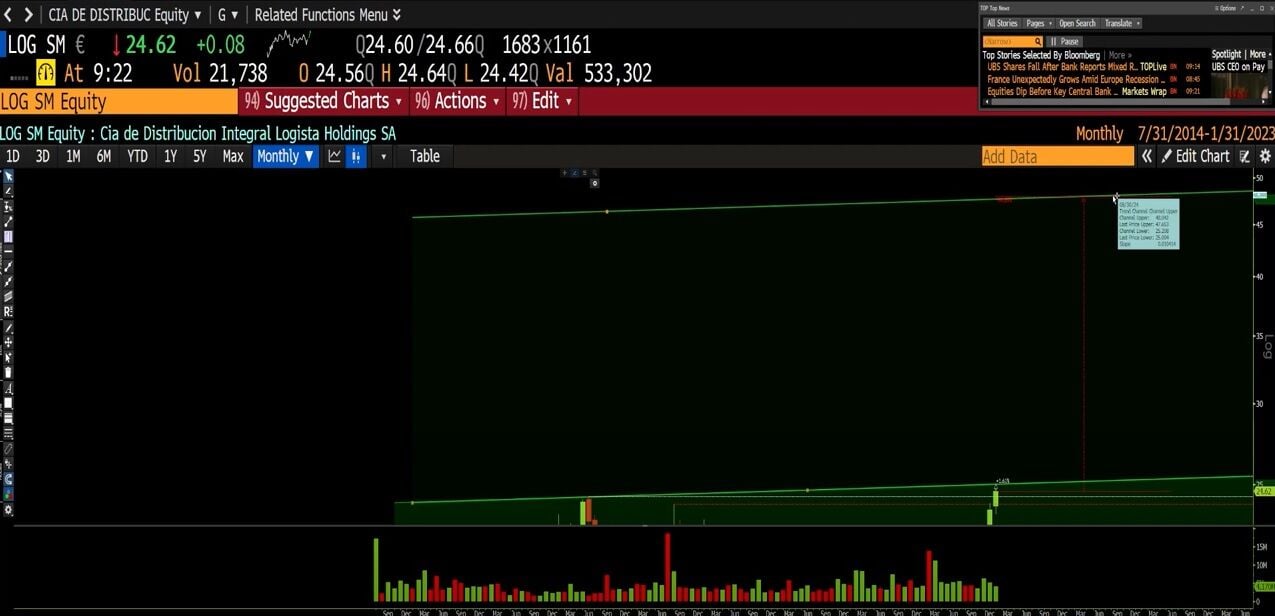Image resolution: width=1275 pixels, height=616 pixels.
Task: Select the 1M range
Action: tap(73, 156)
